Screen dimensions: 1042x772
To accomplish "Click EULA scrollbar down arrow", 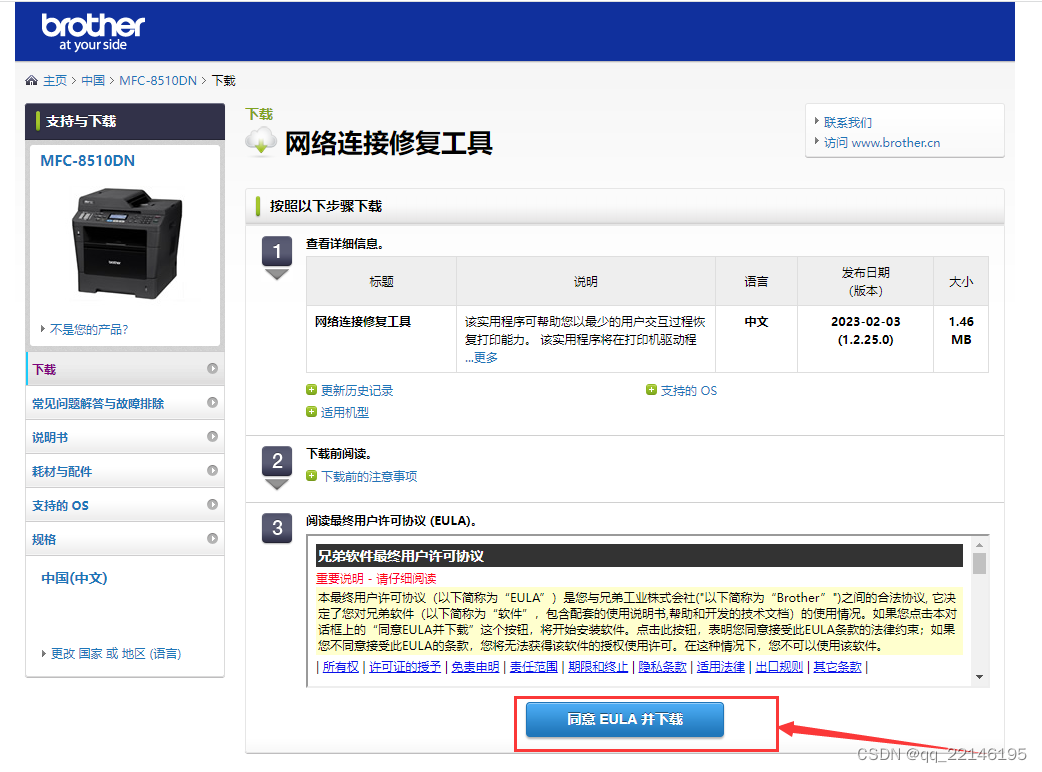I will tap(980, 677).
